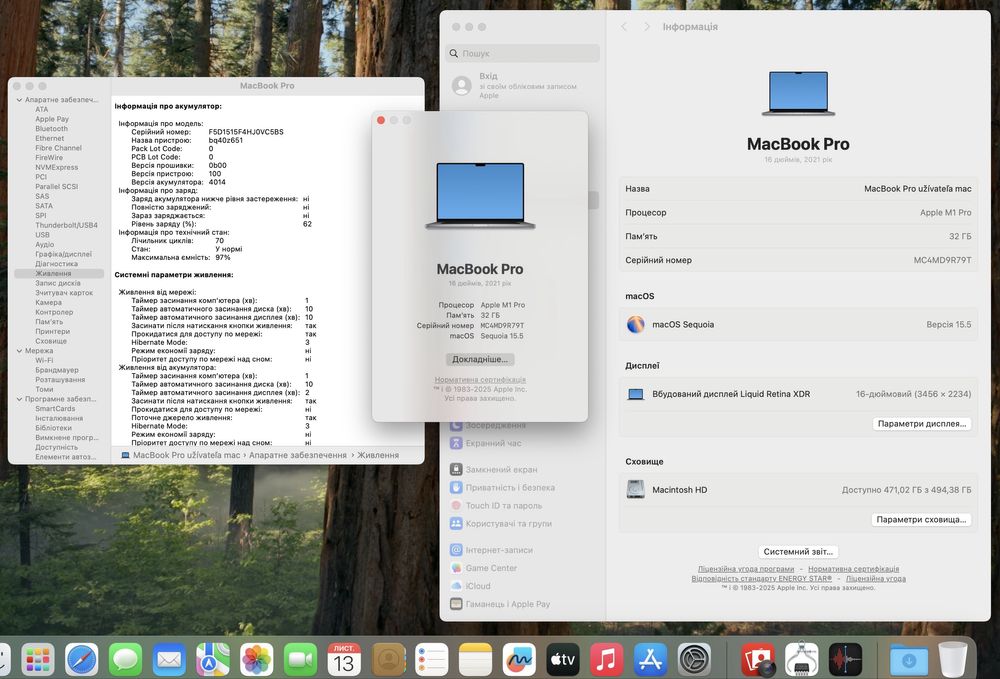Screen dimensions: 1000x679
Task: Open System Information chip icon in Dock
Action: pos(802,659)
